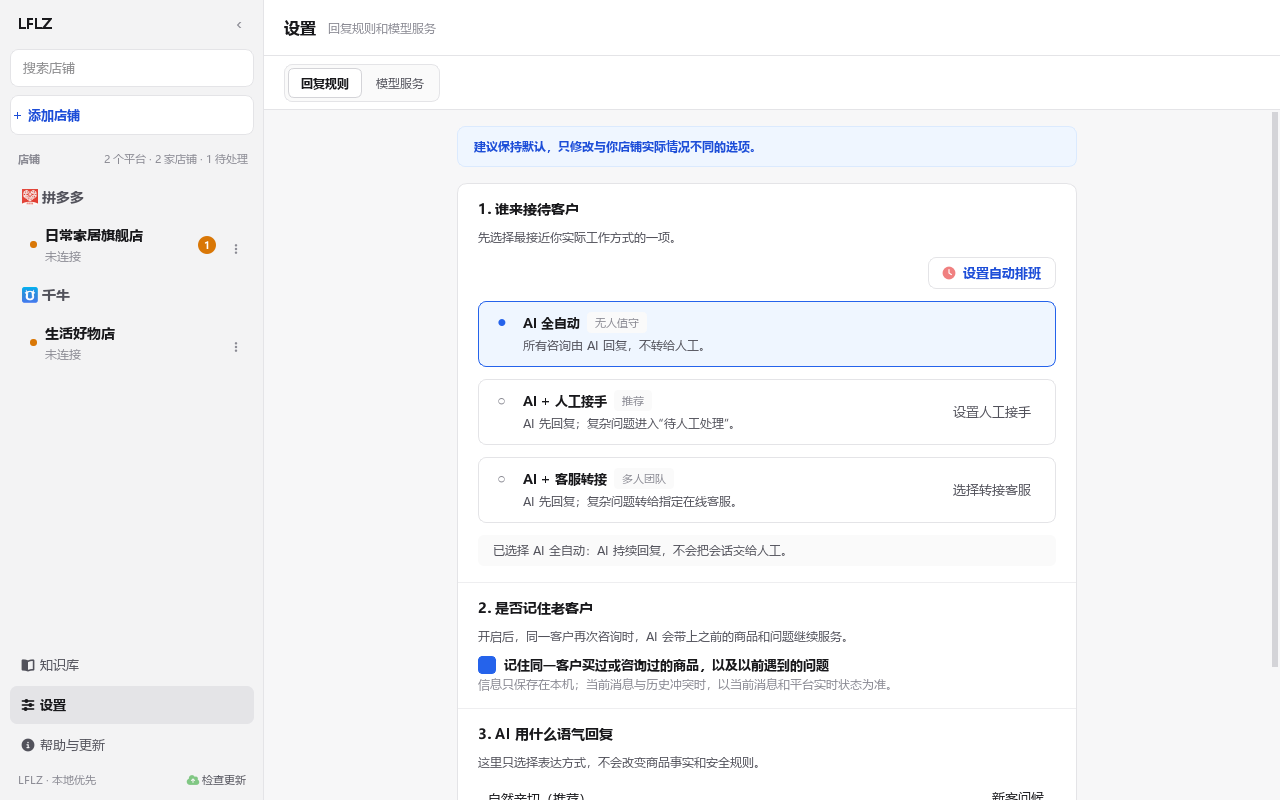Image resolution: width=1280 pixels, height=800 pixels.
Task: Click the 设置 sliders icon in sidebar
Action: click(28, 705)
